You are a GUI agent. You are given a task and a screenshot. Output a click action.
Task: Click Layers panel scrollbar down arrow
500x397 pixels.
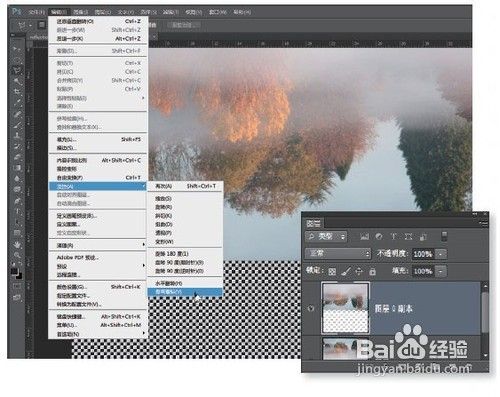point(485,355)
